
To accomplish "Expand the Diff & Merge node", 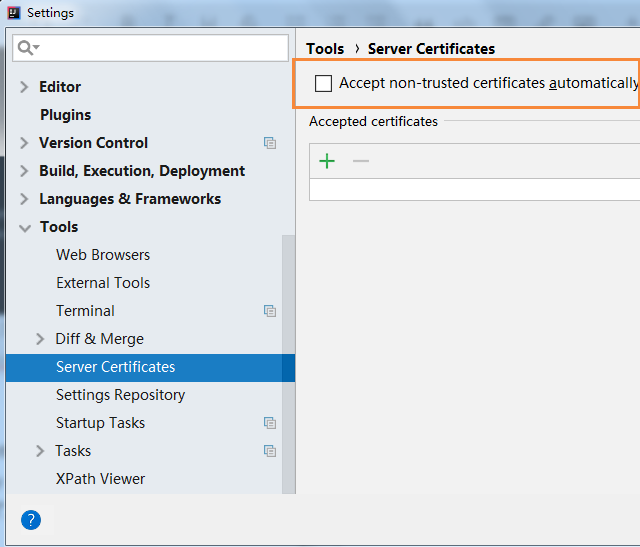I will (40, 339).
